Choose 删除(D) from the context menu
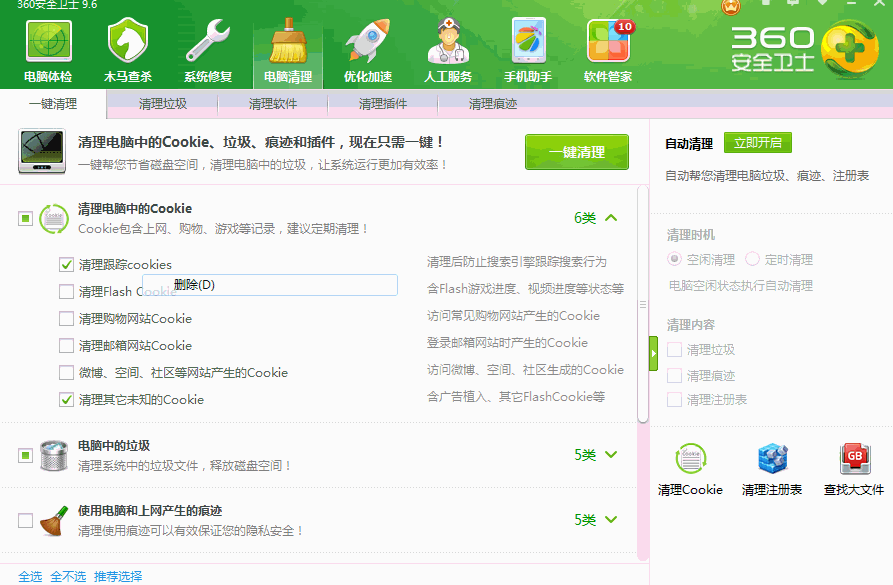893x585 pixels. [269, 285]
